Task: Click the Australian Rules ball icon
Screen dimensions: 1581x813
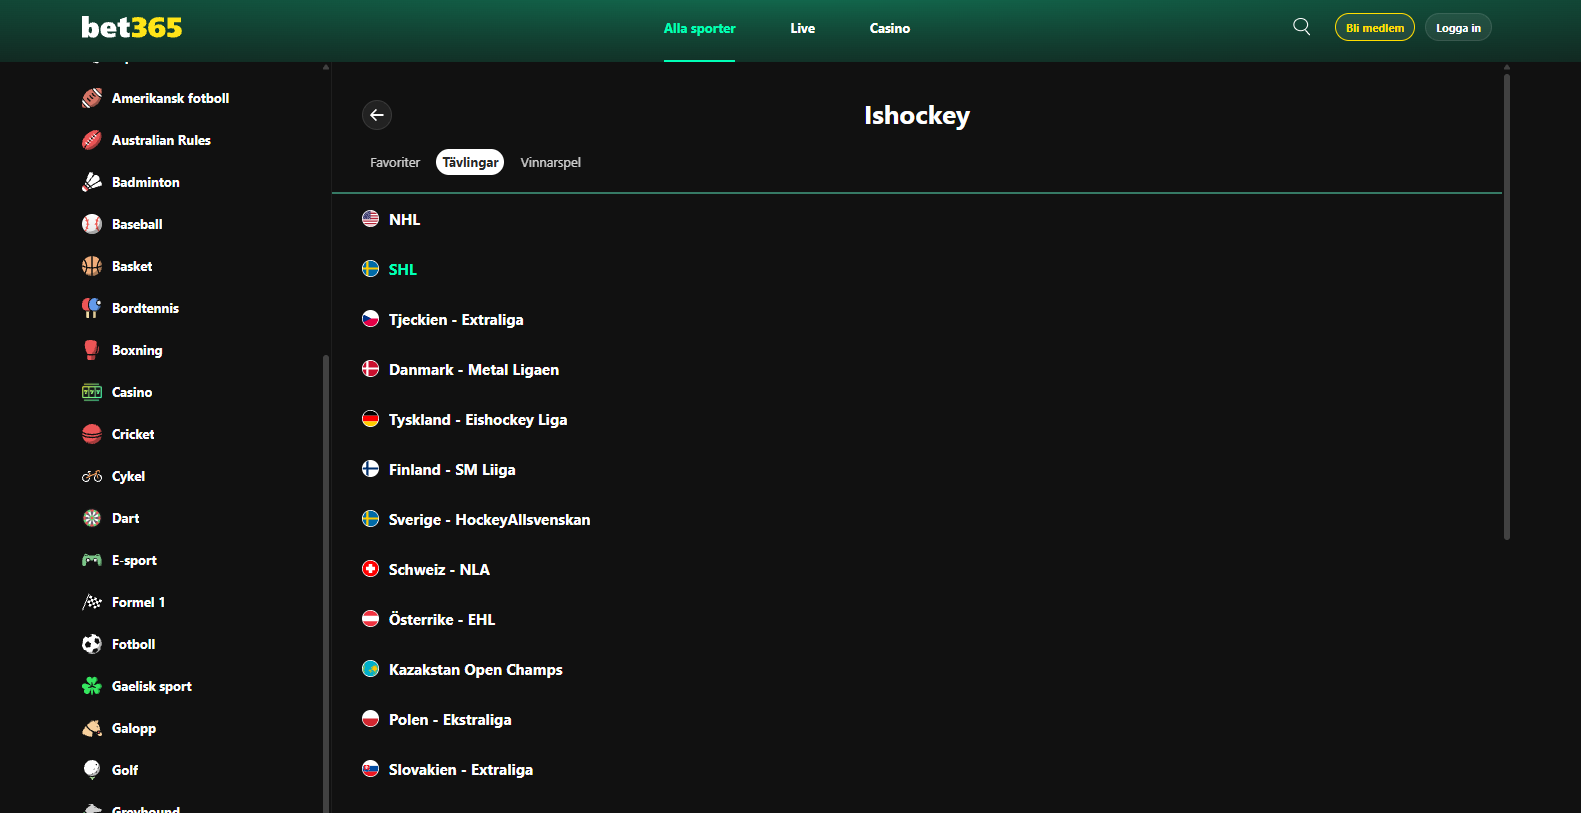Action: point(92,140)
